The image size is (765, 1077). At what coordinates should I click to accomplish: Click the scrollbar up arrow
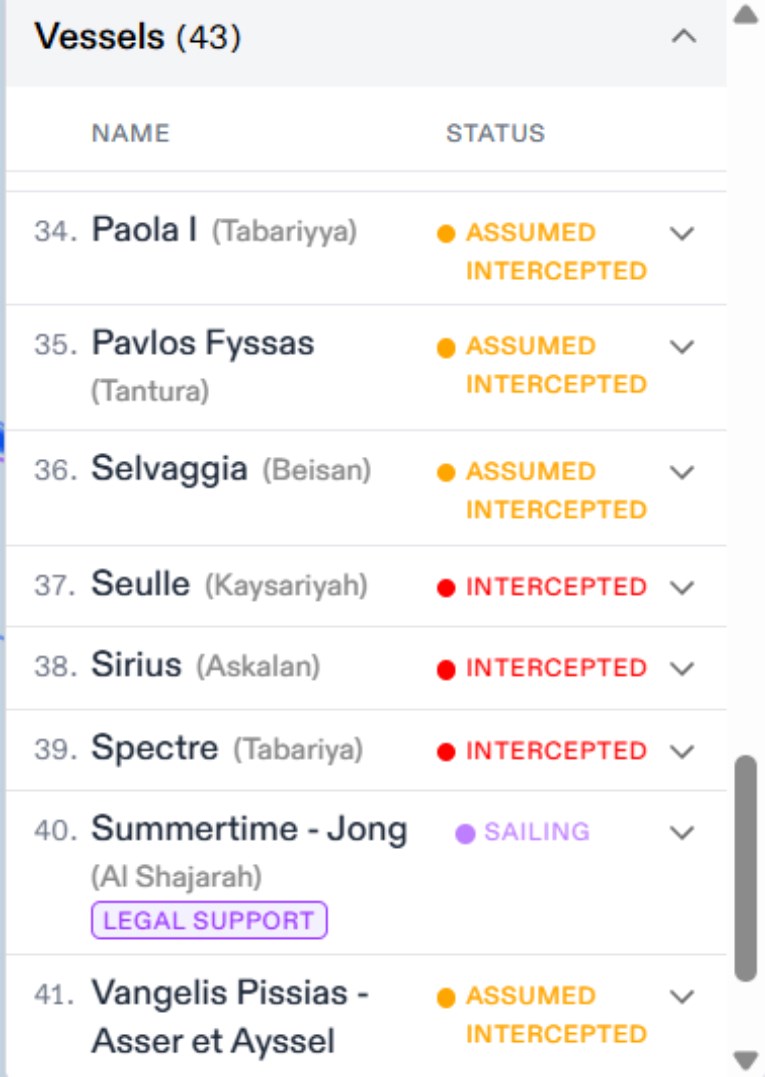746,15
